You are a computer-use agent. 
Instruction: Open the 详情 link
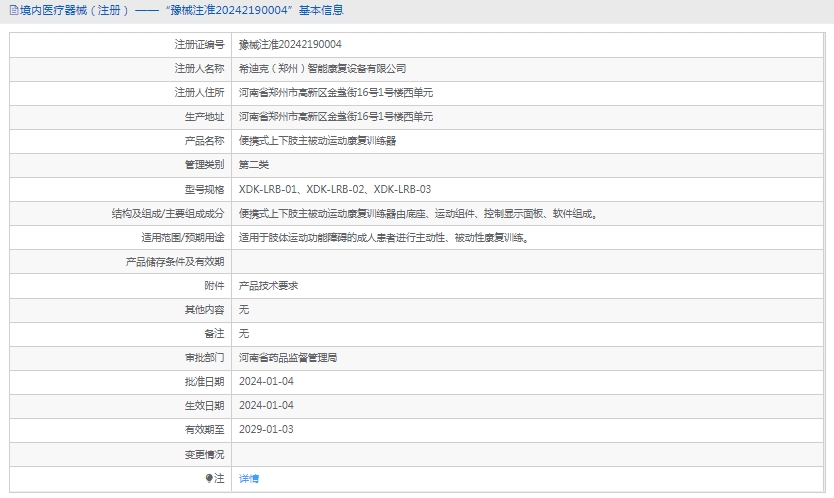[x=249, y=478]
